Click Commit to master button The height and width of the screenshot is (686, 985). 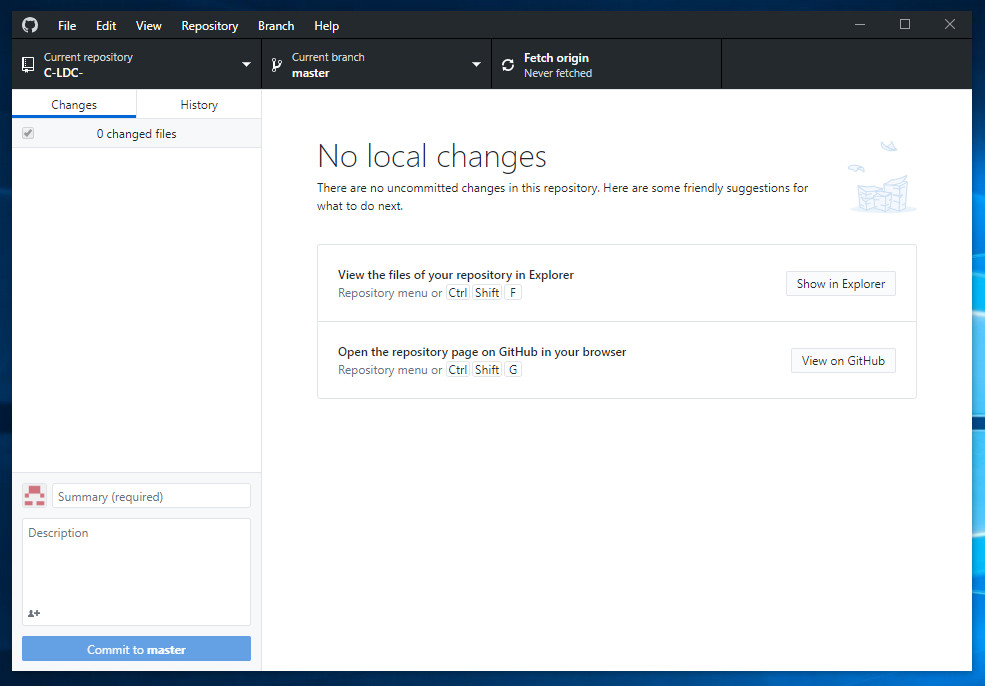point(136,649)
